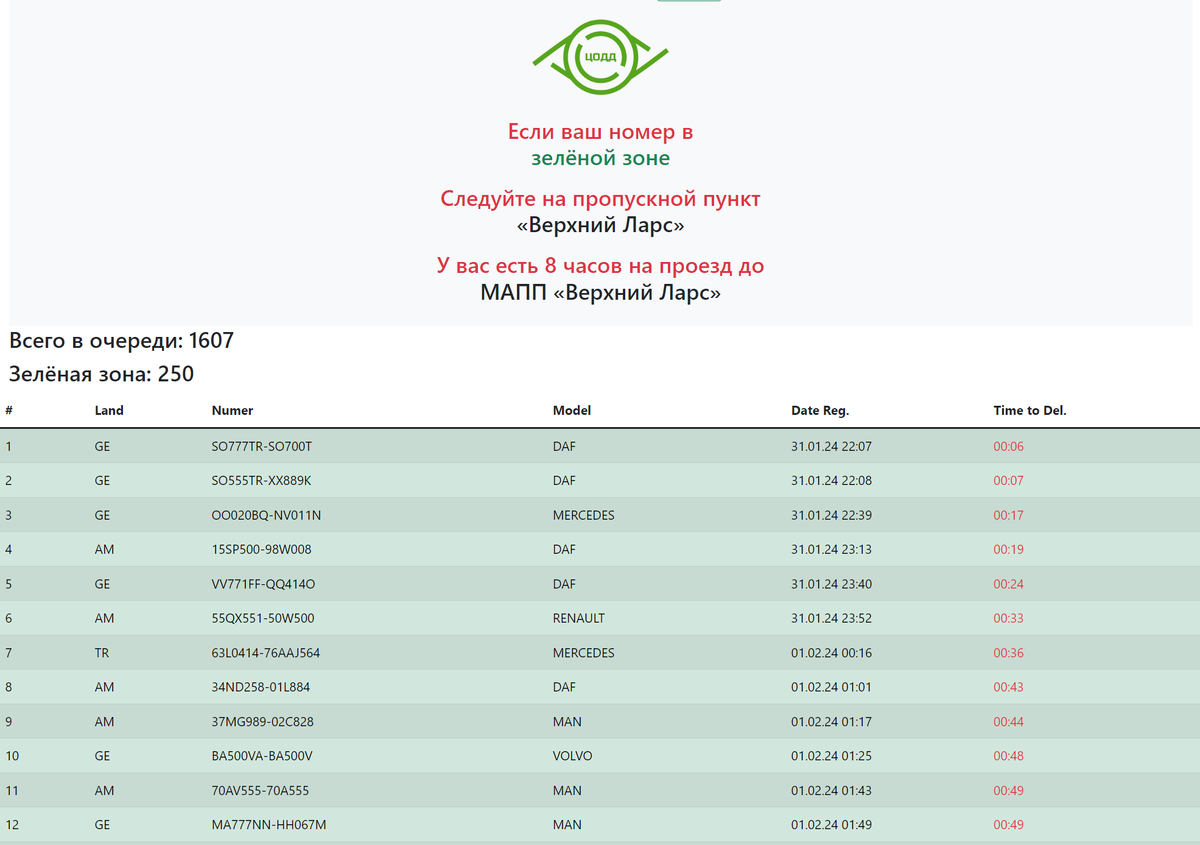Click registration date 31.01.24 23:40
The image size is (1200, 845).
pos(831,584)
